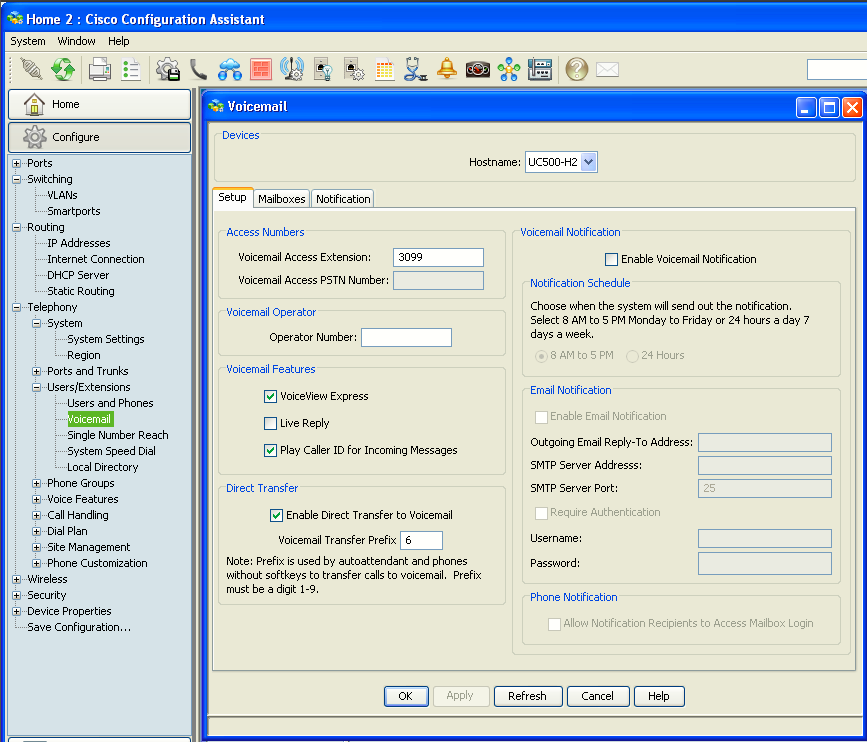Viewport: 867px width, 742px height.
Task: Expand Ports and Trunks node
Action: click(36, 372)
